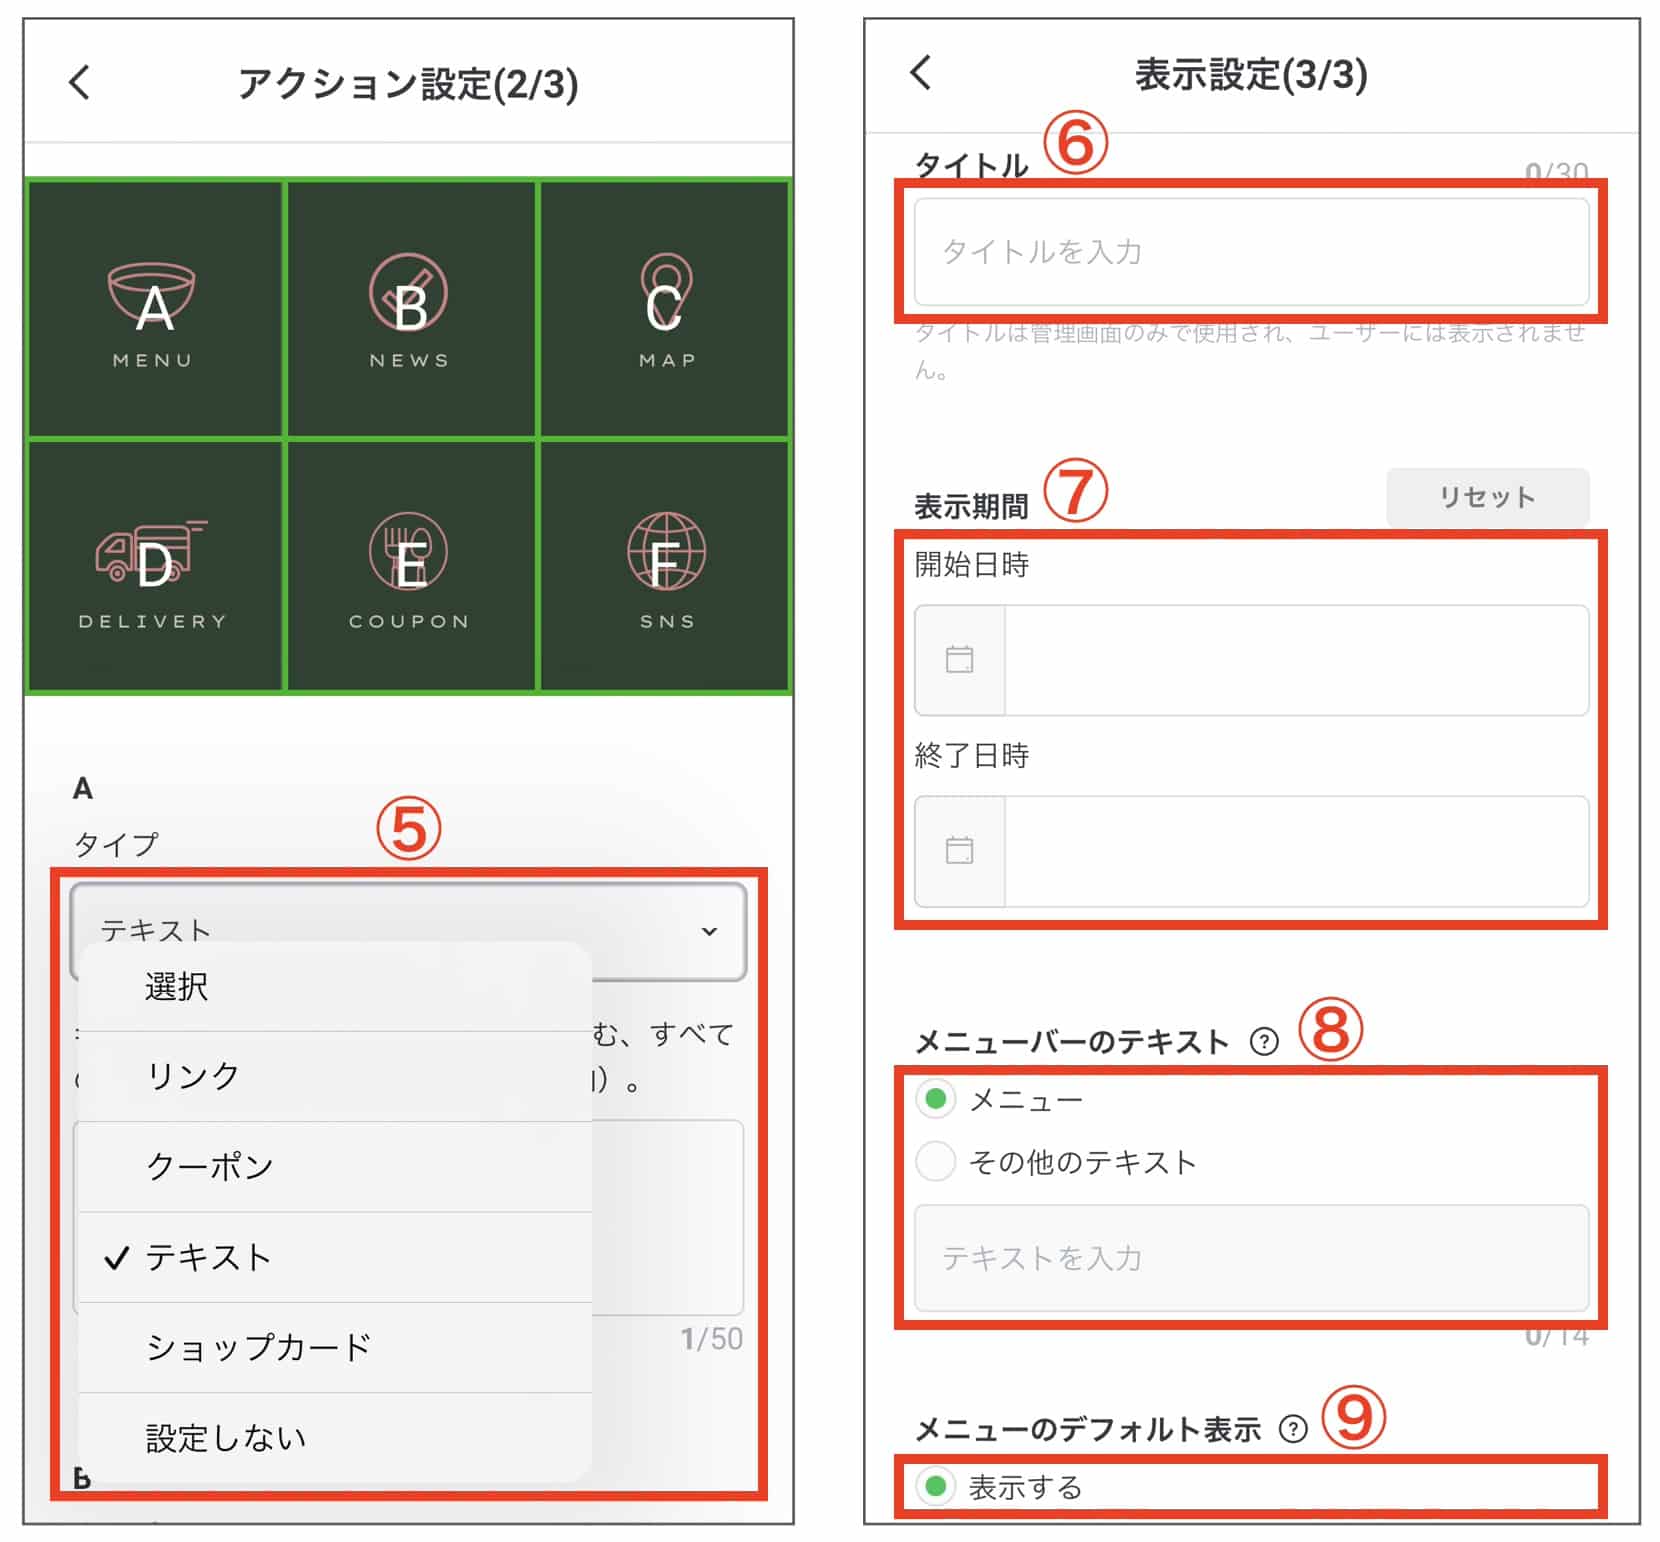Select the 表示する radio button
Image resolution: width=1660 pixels, height=1542 pixels.
coord(935,1487)
